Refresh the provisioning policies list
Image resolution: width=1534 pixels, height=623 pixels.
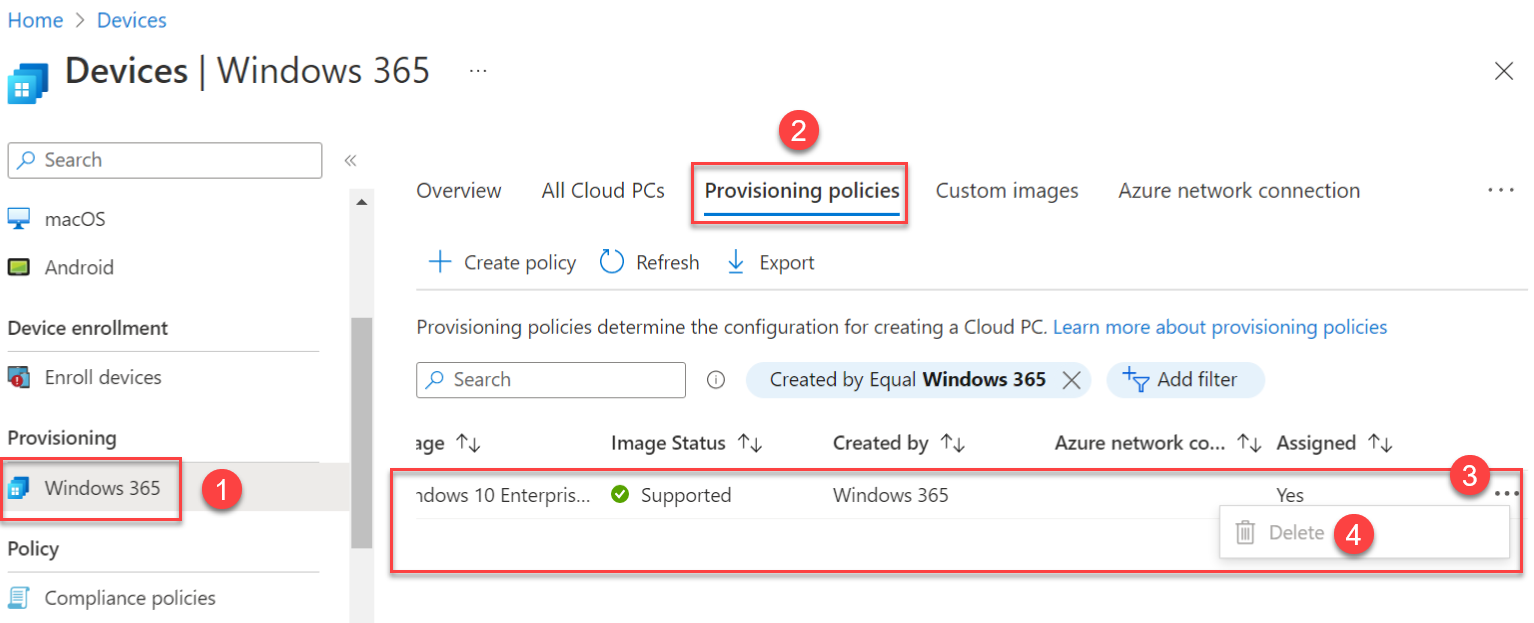649,262
